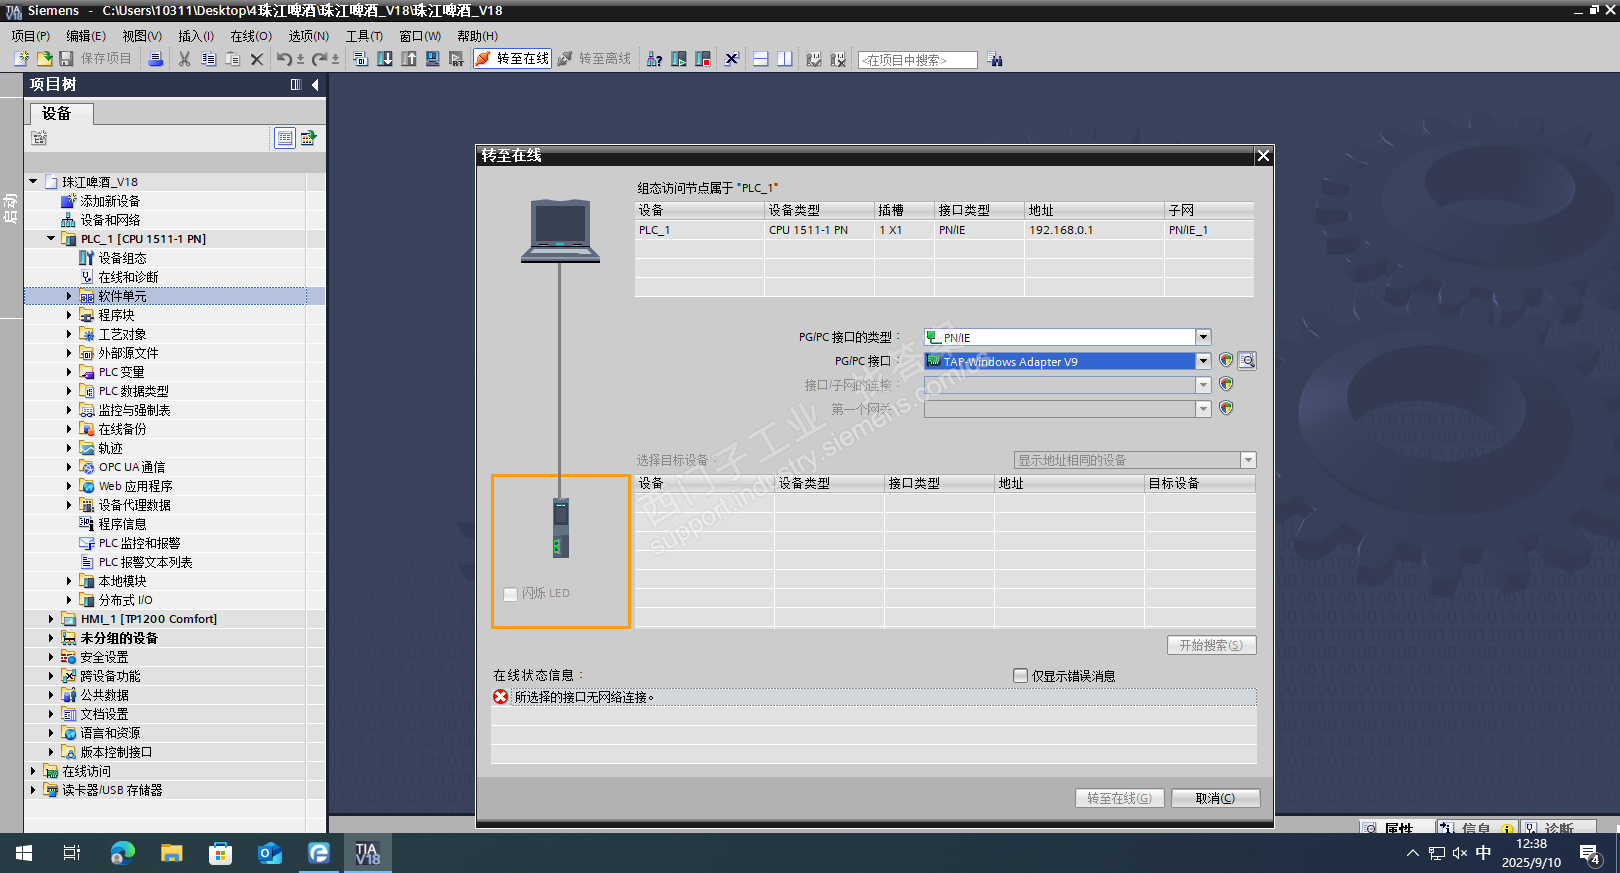The image size is (1620, 873).
Task: Open the 第一个网关 dropdown
Action: point(1204,409)
